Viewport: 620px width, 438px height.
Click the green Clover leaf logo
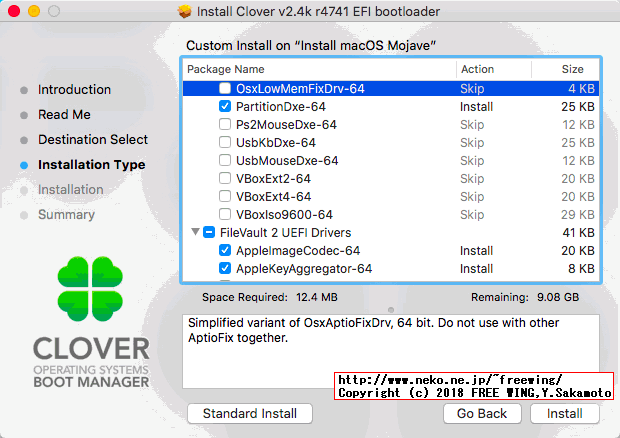pos(90,289)
